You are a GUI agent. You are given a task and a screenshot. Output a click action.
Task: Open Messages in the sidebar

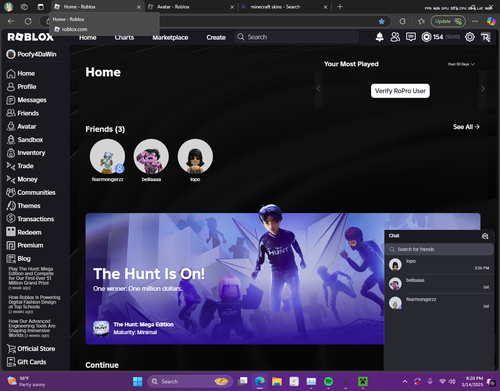pos(26,100)
